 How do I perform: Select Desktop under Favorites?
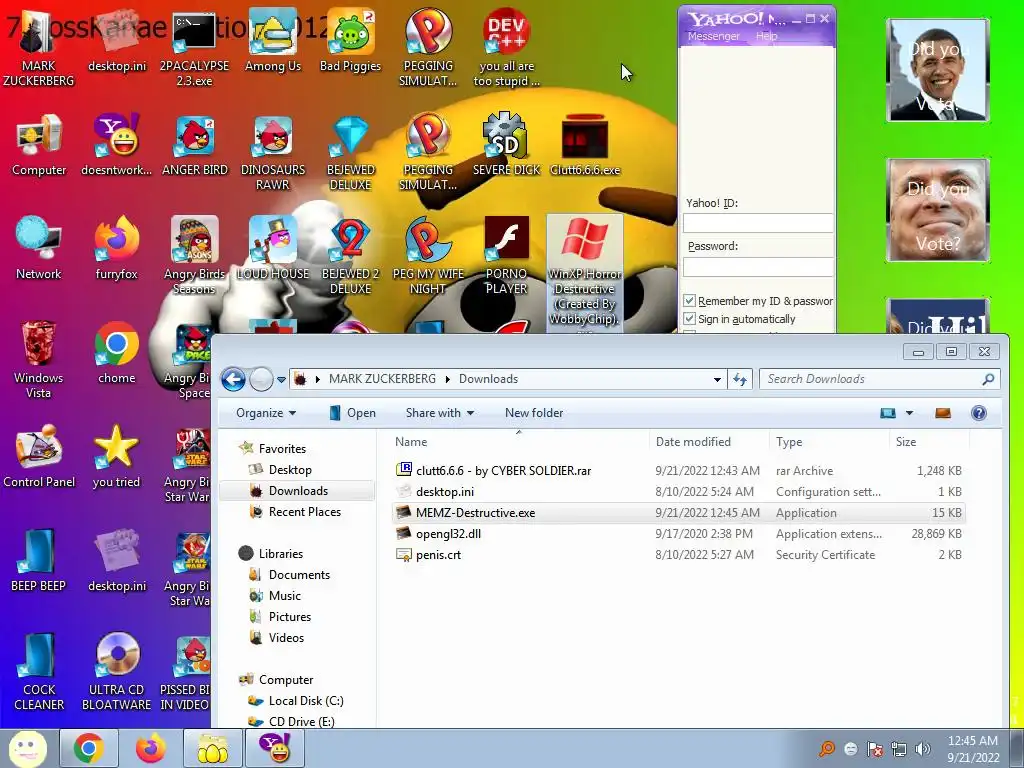point(290,470)
